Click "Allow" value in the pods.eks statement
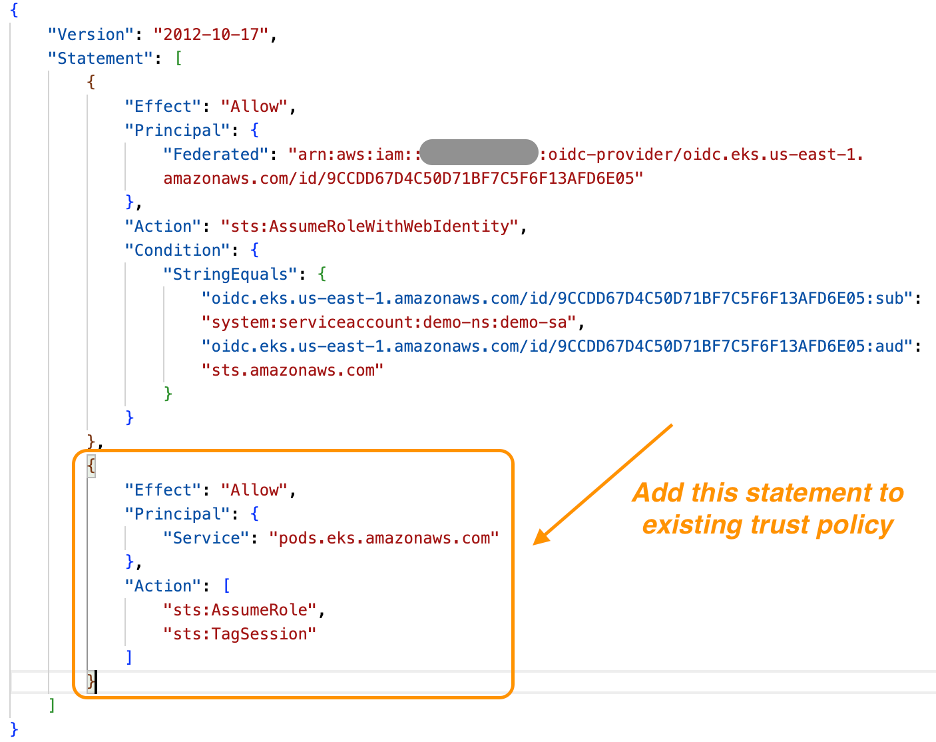Screen dimensions: 936x742 (254, 490)
